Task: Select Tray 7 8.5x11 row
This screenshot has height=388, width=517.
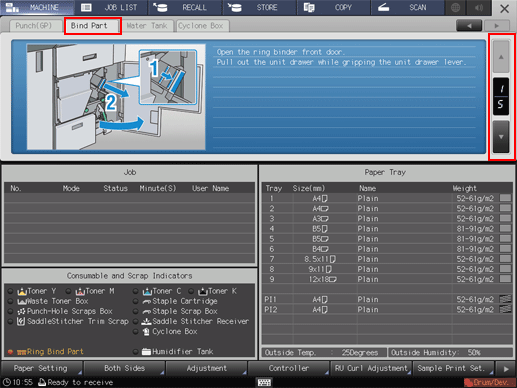Action: (387, 259)
